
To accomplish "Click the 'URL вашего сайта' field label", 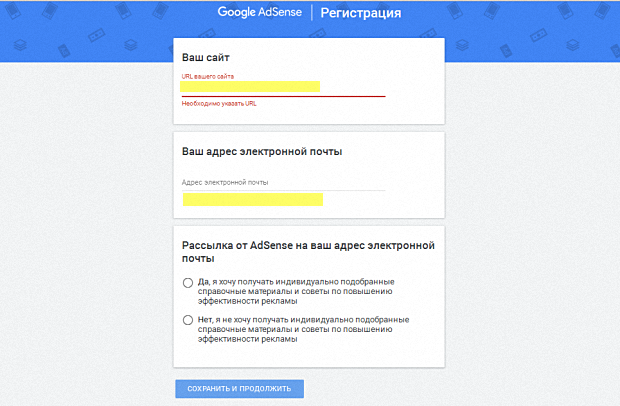I will pyautogui.click(x=208, y=76).
